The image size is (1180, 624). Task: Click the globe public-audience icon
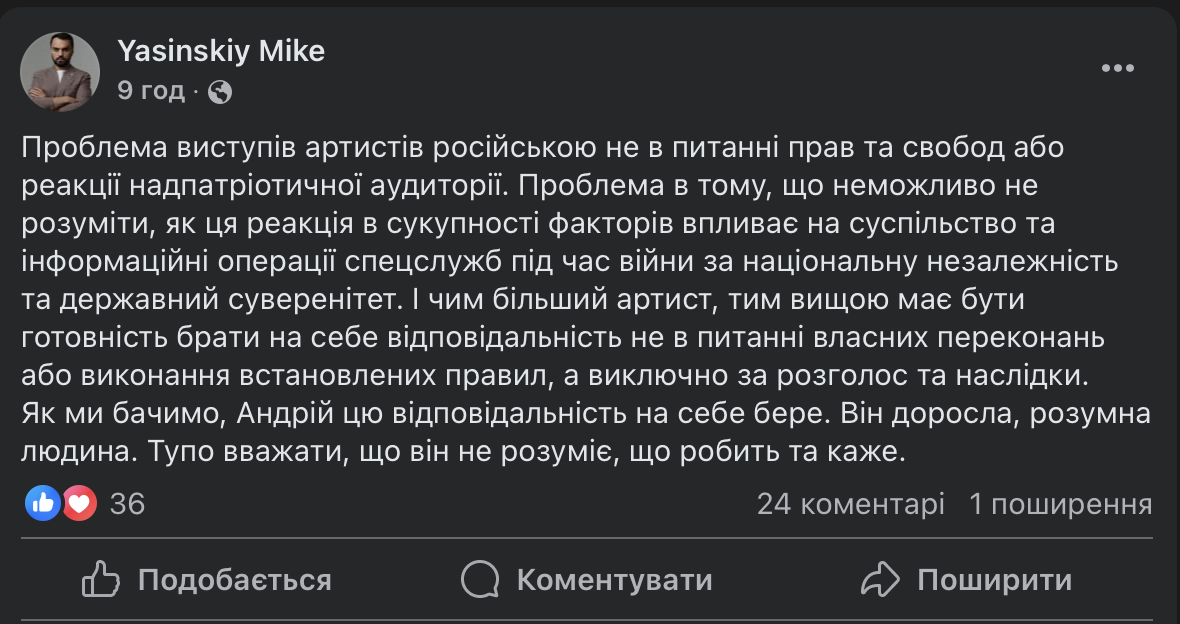pyautogui.click(x=221, y=92)
